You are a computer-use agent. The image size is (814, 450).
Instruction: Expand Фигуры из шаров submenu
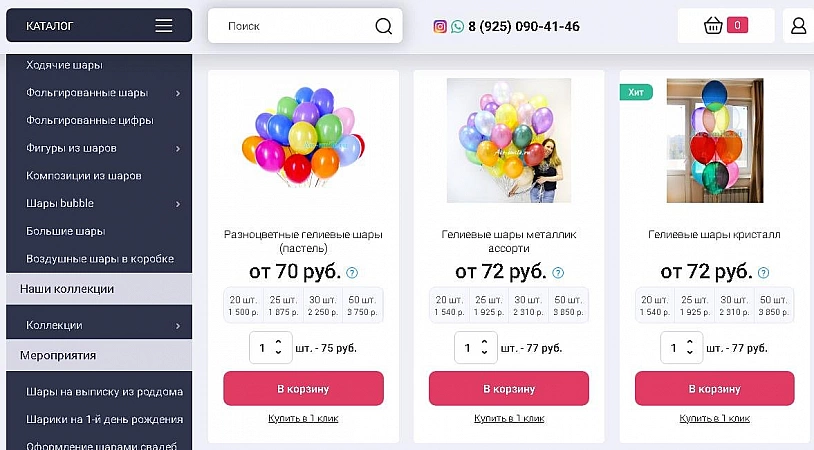pyautogui.click(x=178, y=149)
